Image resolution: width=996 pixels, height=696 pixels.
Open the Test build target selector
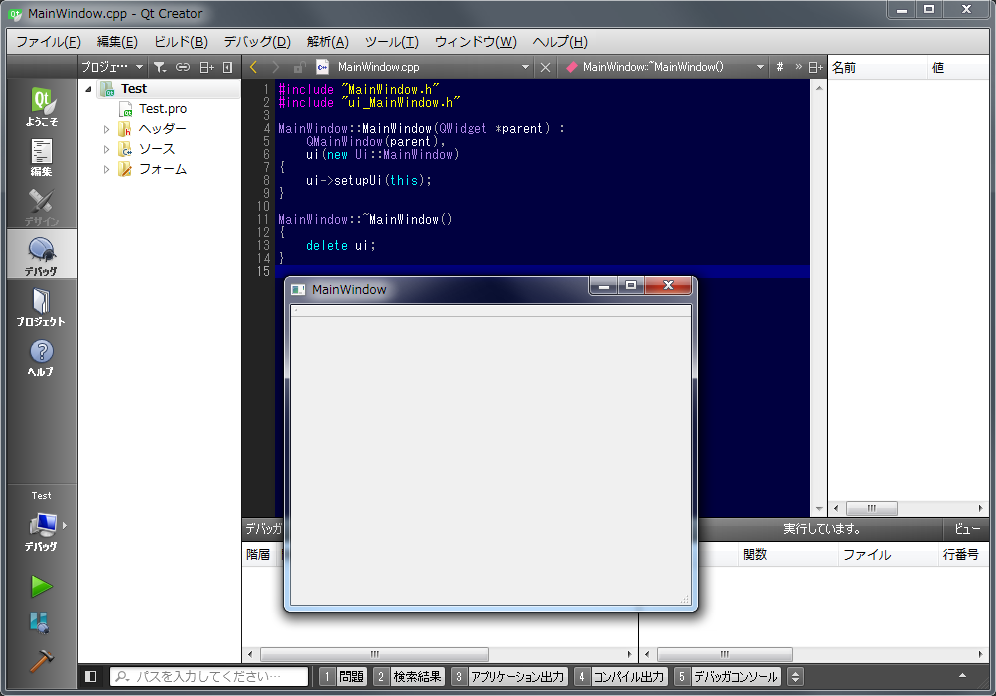coord(42,521)
